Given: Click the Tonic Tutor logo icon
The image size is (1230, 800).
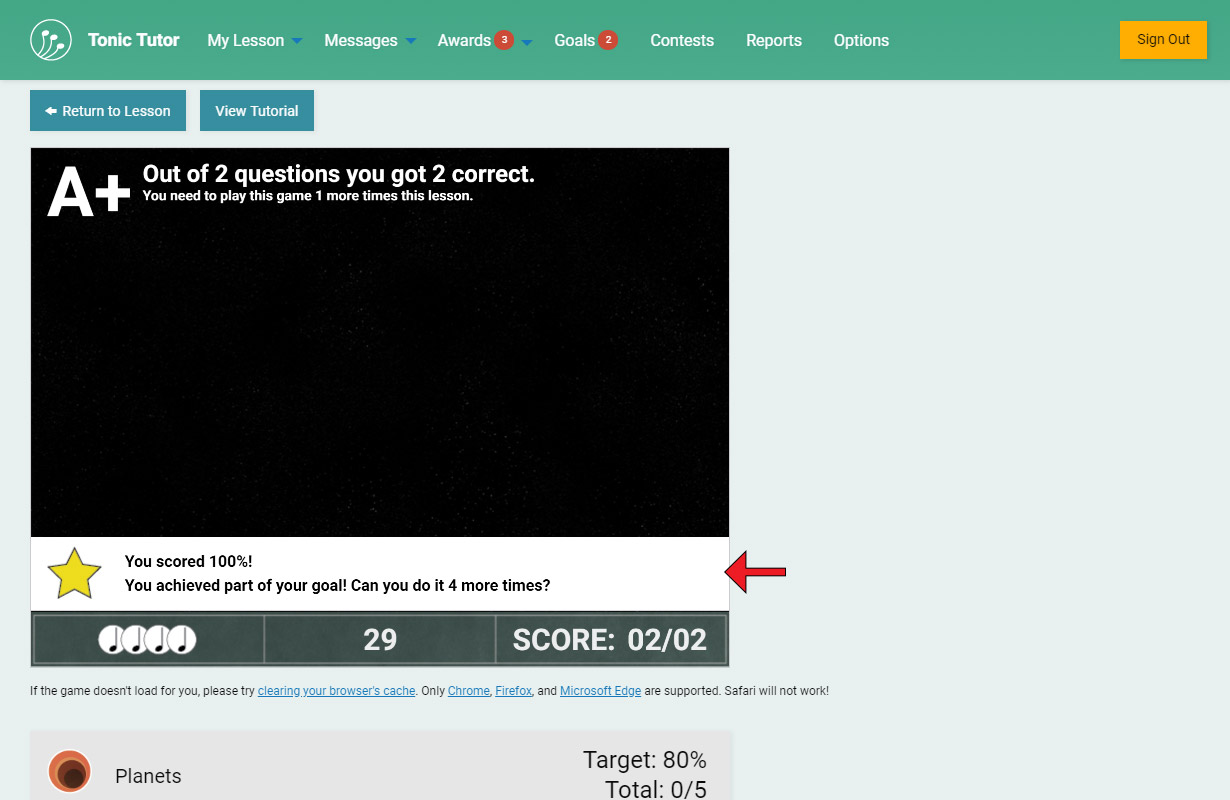Looking at the screenshot, I should [51, 40].
